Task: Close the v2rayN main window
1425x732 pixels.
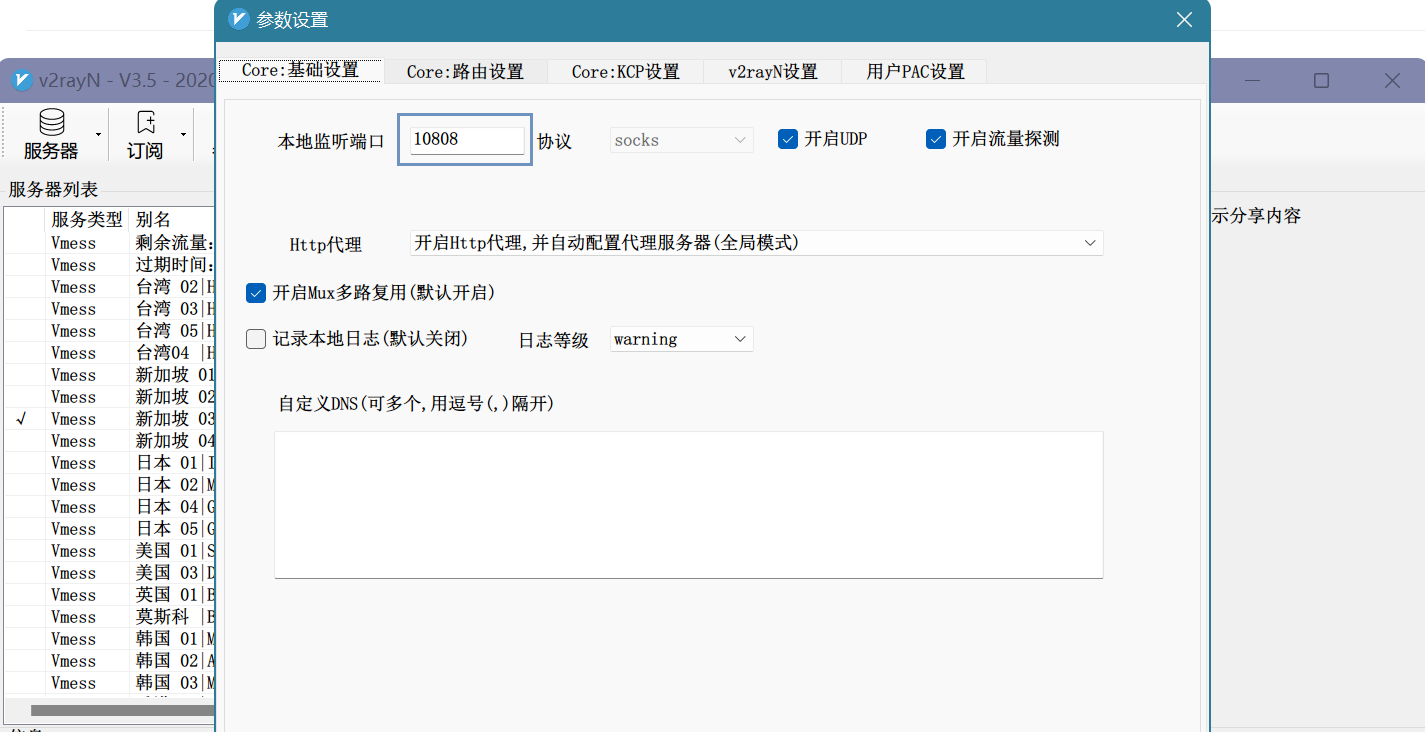Action: tap(1392, 80)
